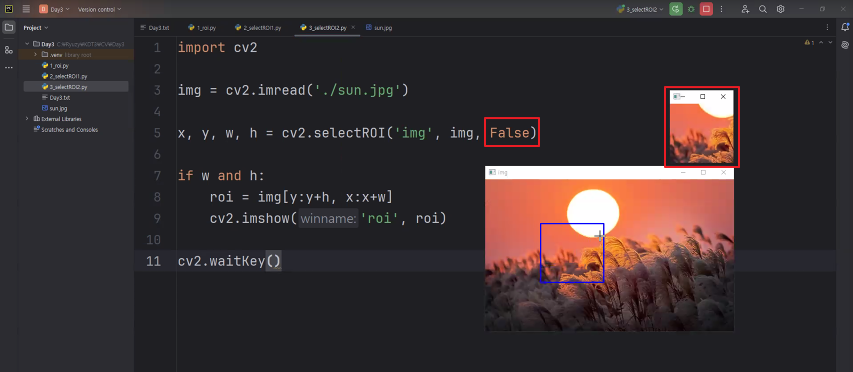Switch to the 1_roi.py editor tab
Viewport: 853px width, 372px height.
tap(202, 27)
